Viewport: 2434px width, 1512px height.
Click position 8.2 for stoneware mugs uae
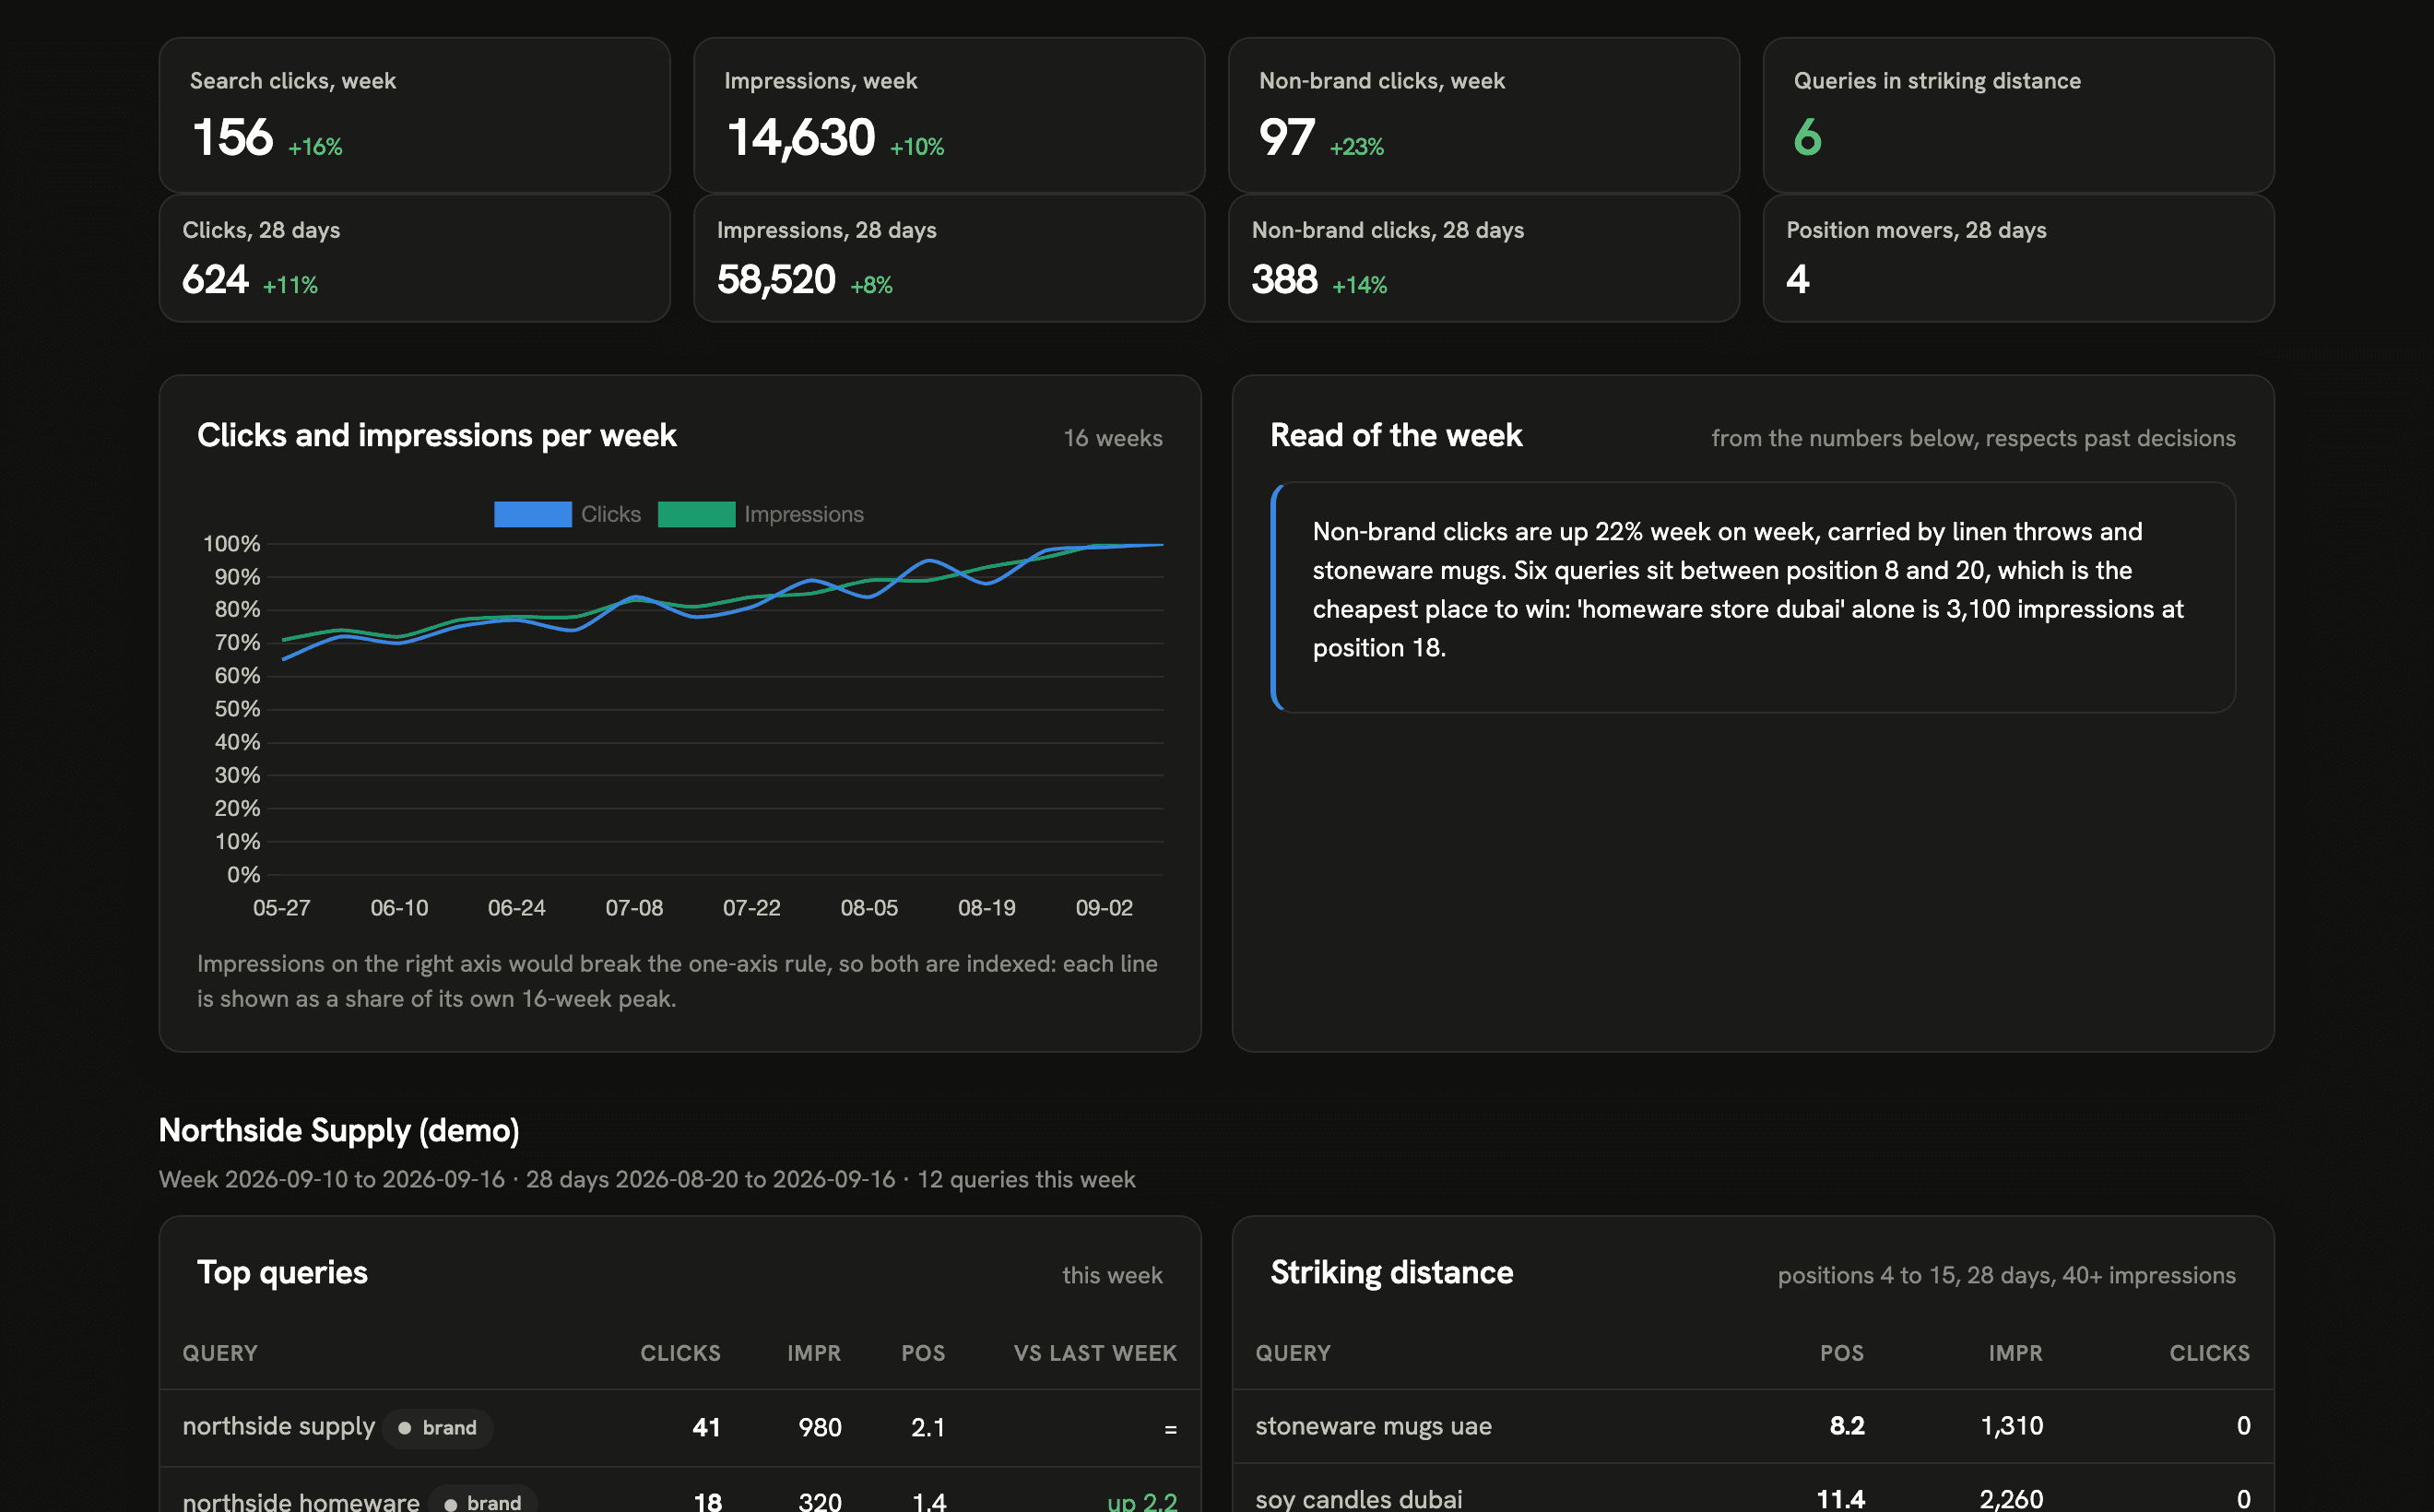tap(1847, 1426)
